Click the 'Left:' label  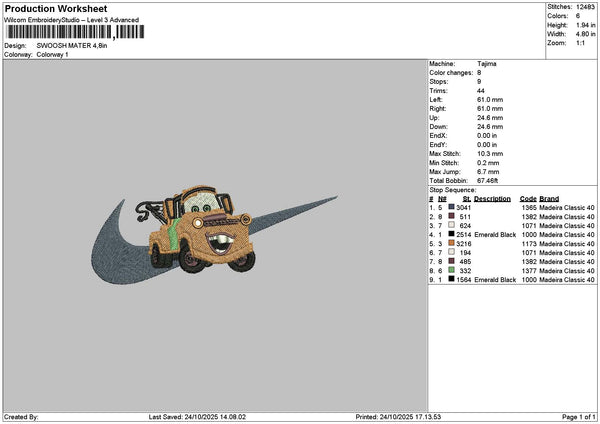436,99
